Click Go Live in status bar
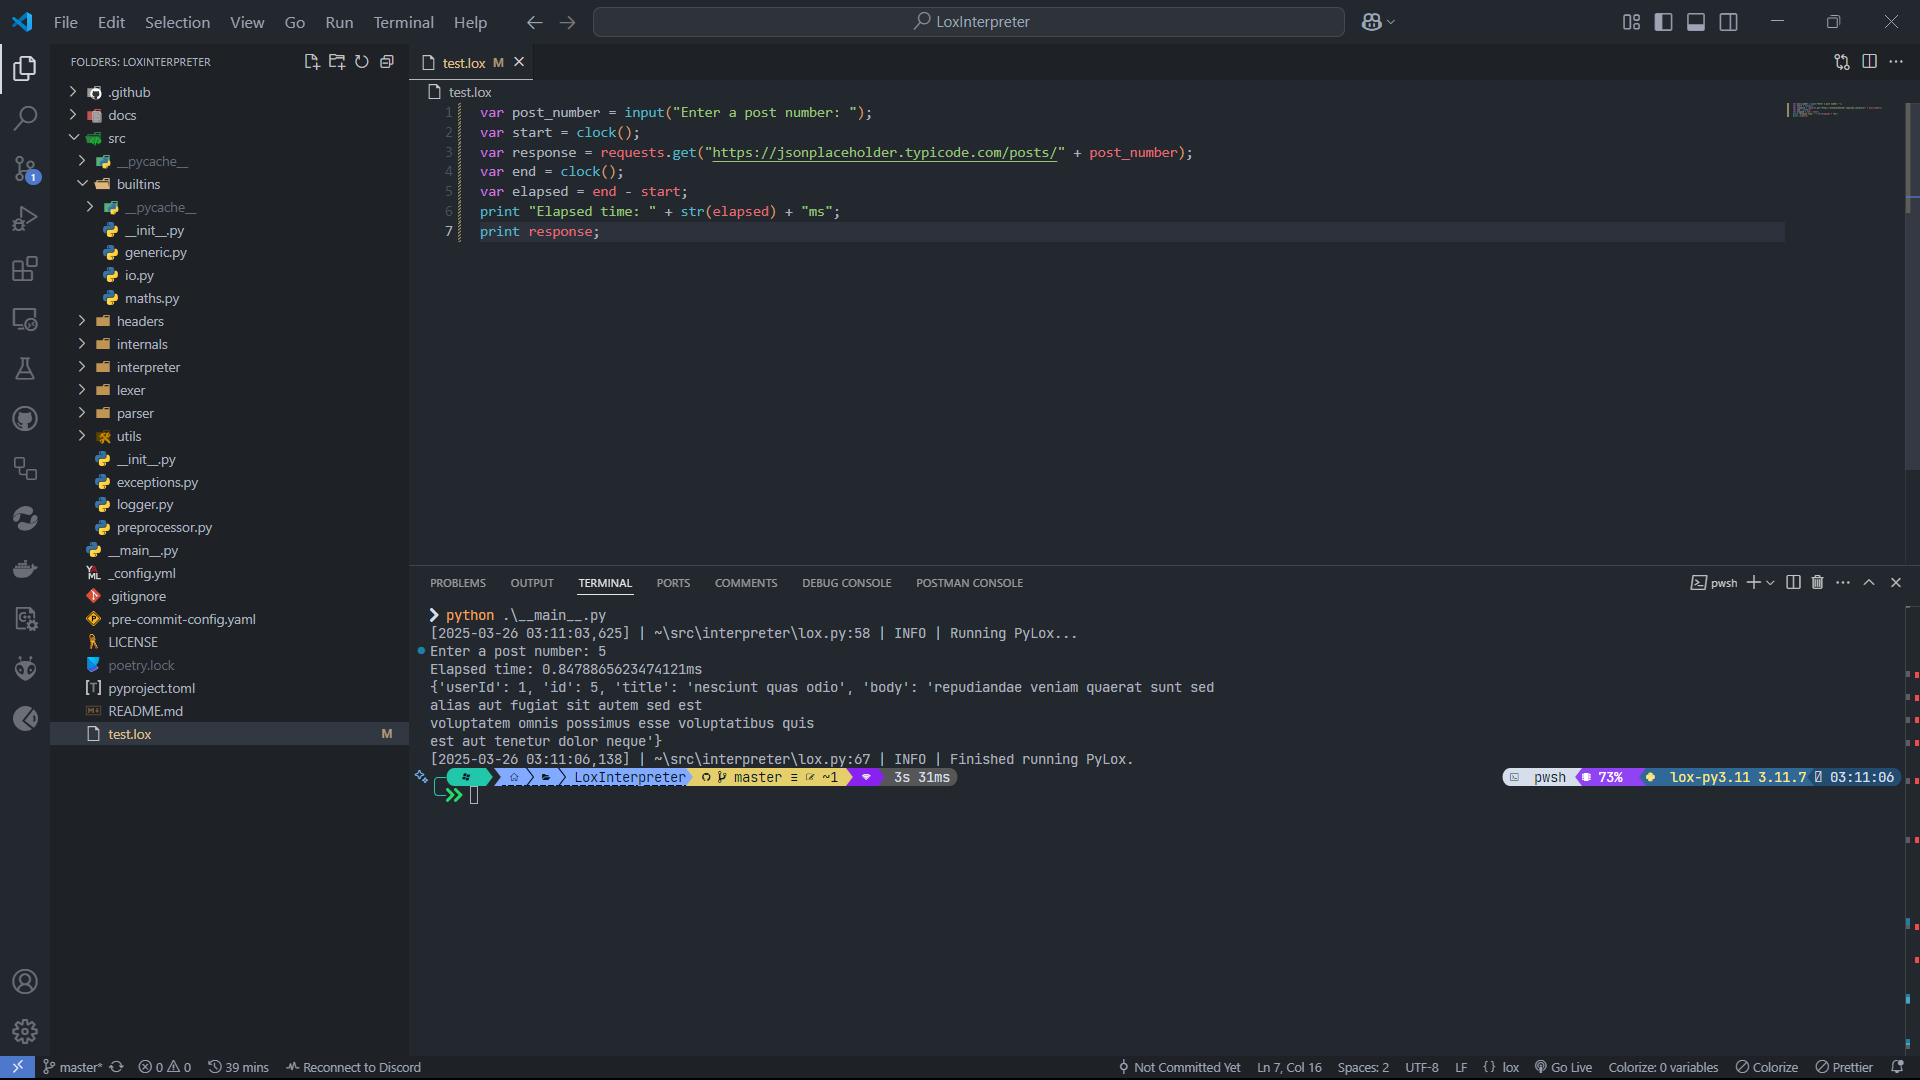Image resolution: width=1920 pixels, height=1080 pixels. (x=1563, y=1067)
